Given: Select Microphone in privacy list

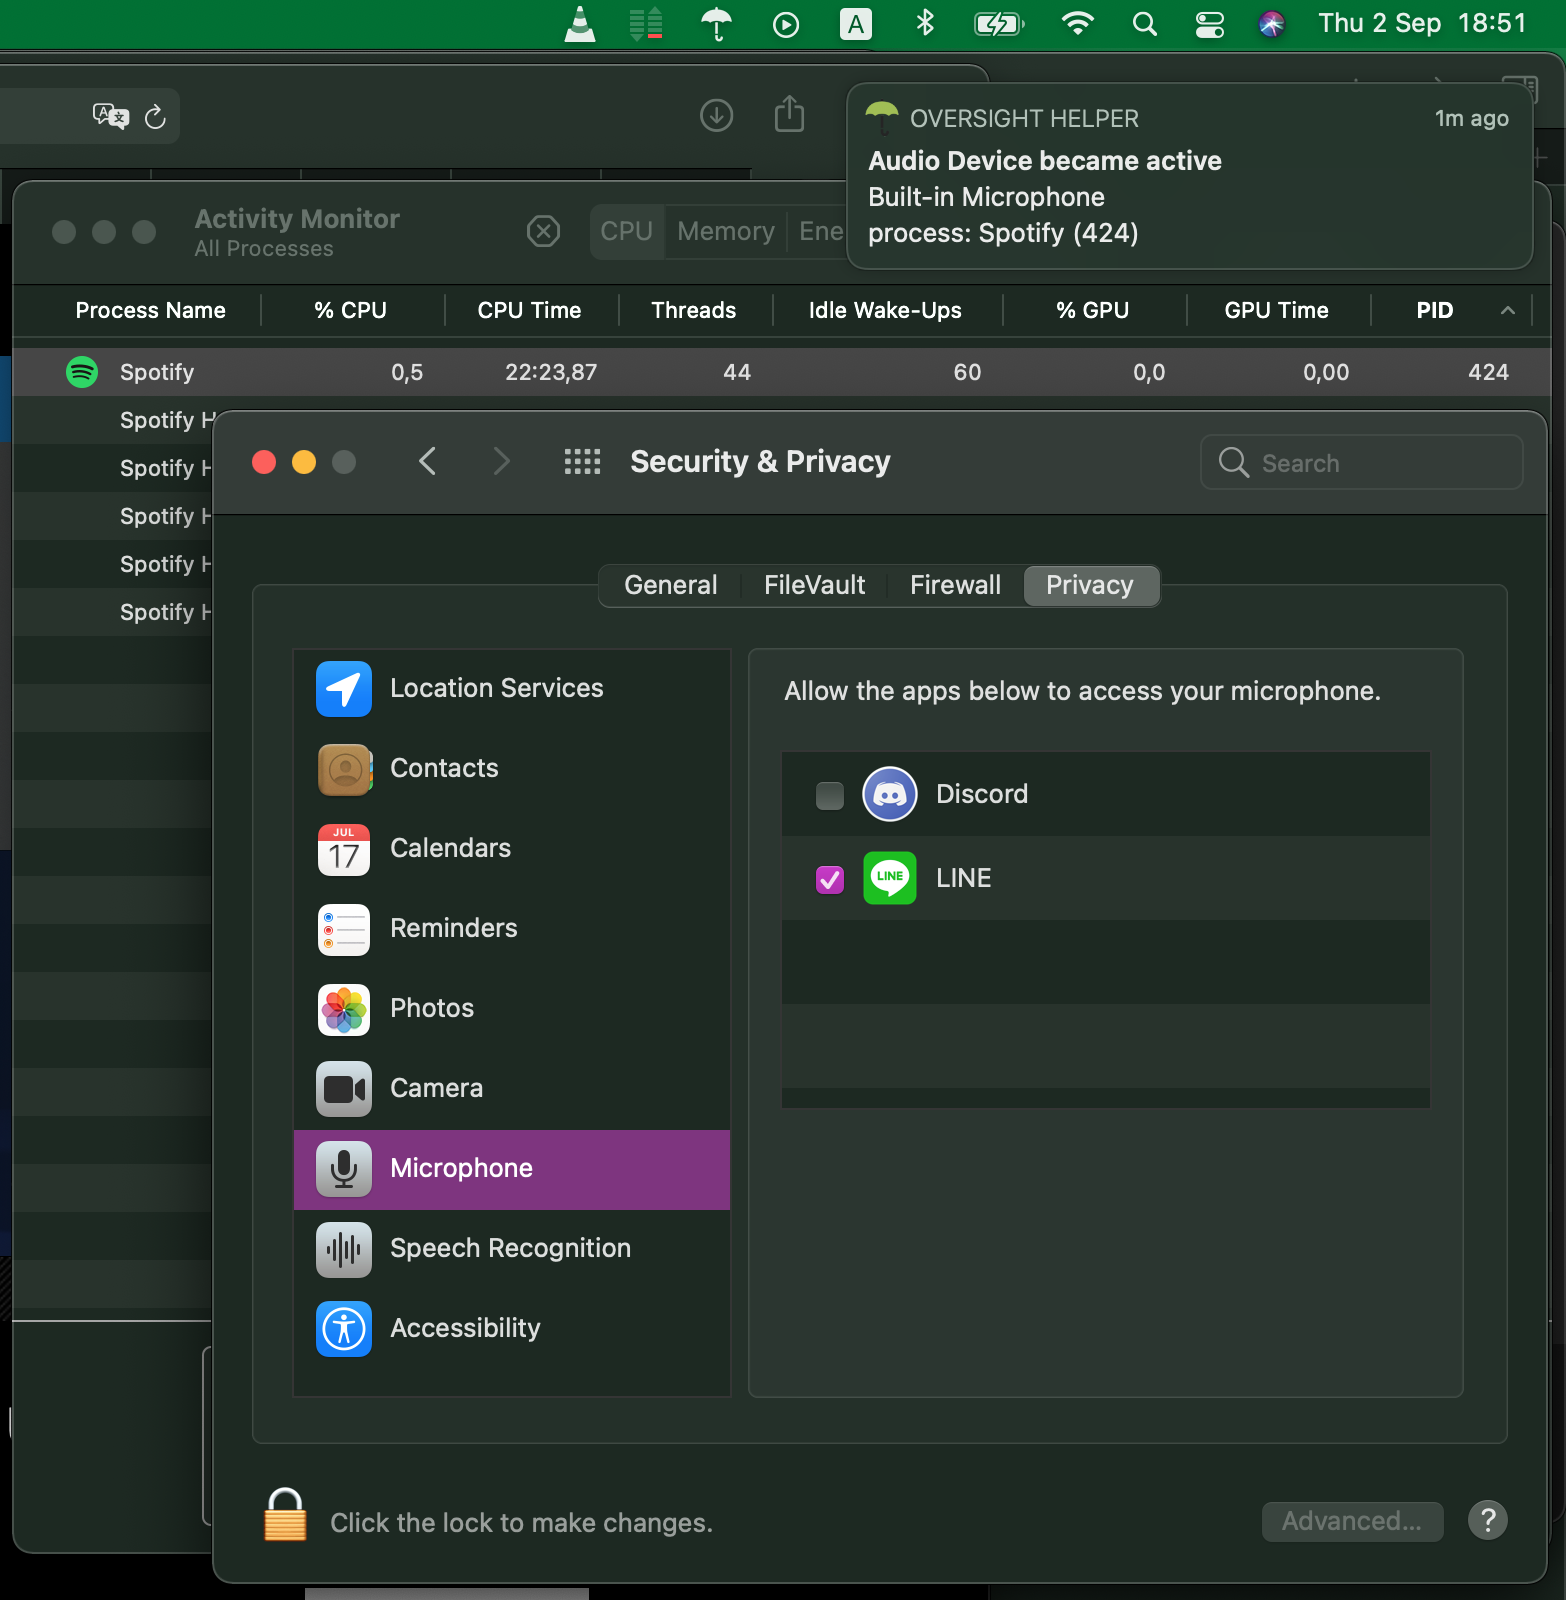Looking at the screenshot, I should [x=512, y=1169].
